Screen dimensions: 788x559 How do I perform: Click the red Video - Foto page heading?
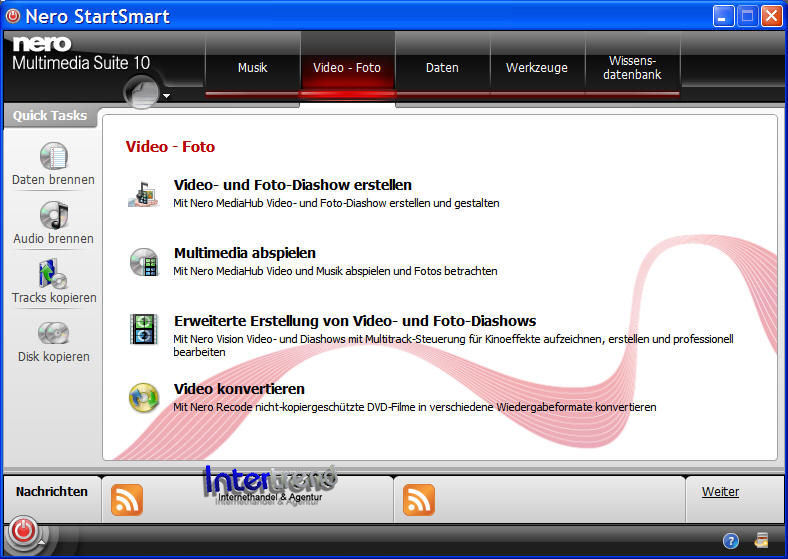(170, 146)
